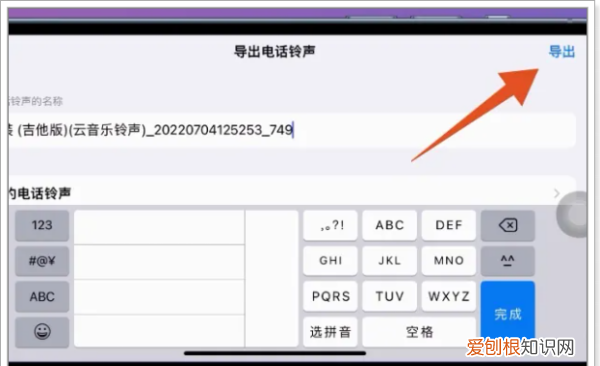Hit the backspace delete icon key

pos(508,225)
